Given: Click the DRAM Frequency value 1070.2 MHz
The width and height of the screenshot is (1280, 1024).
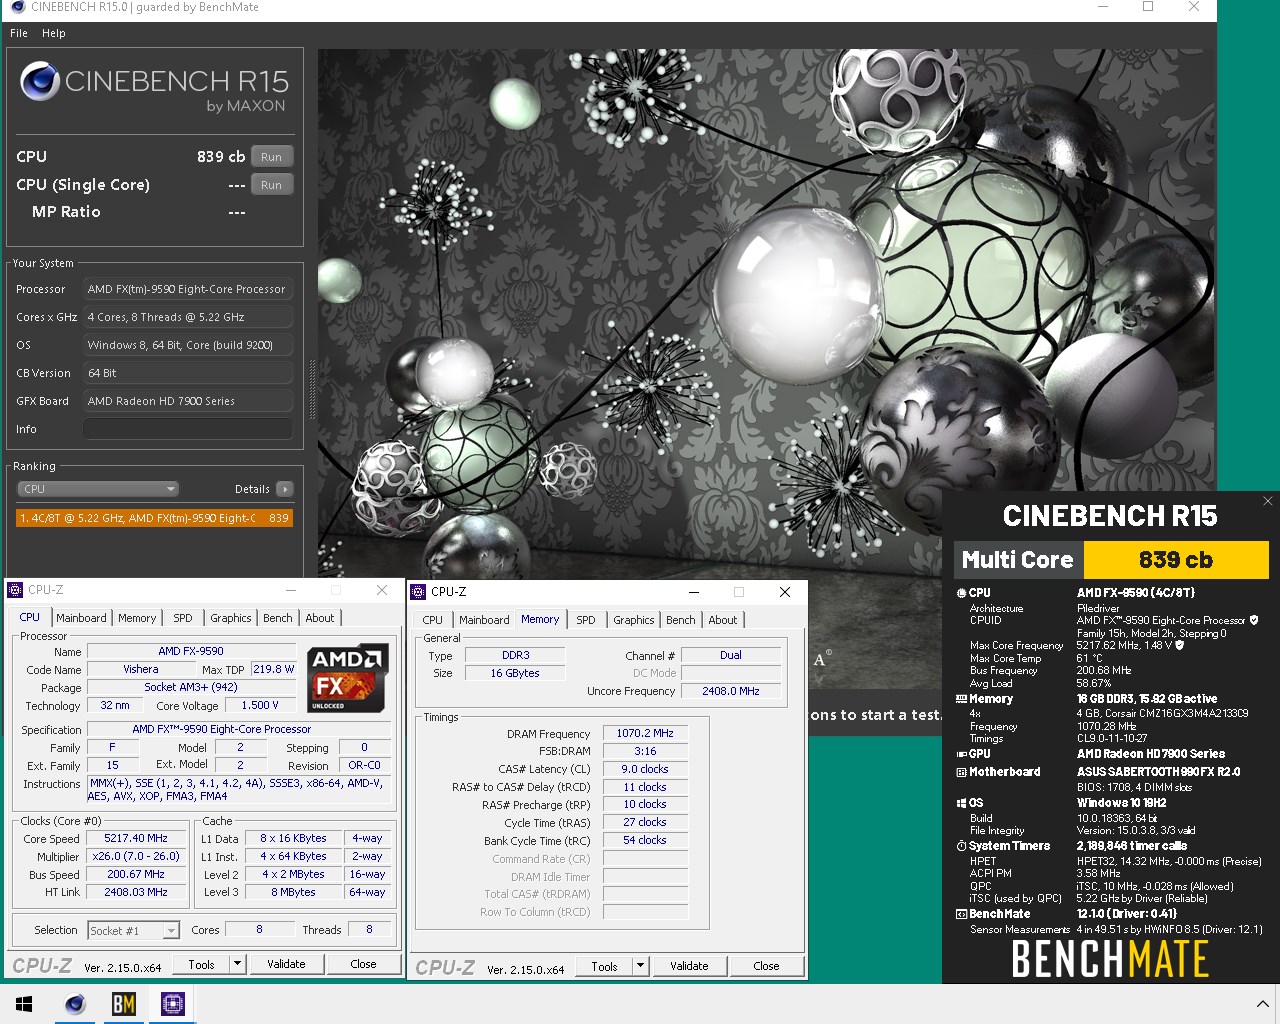Looking at the screenshot, I should coord(645,733).
